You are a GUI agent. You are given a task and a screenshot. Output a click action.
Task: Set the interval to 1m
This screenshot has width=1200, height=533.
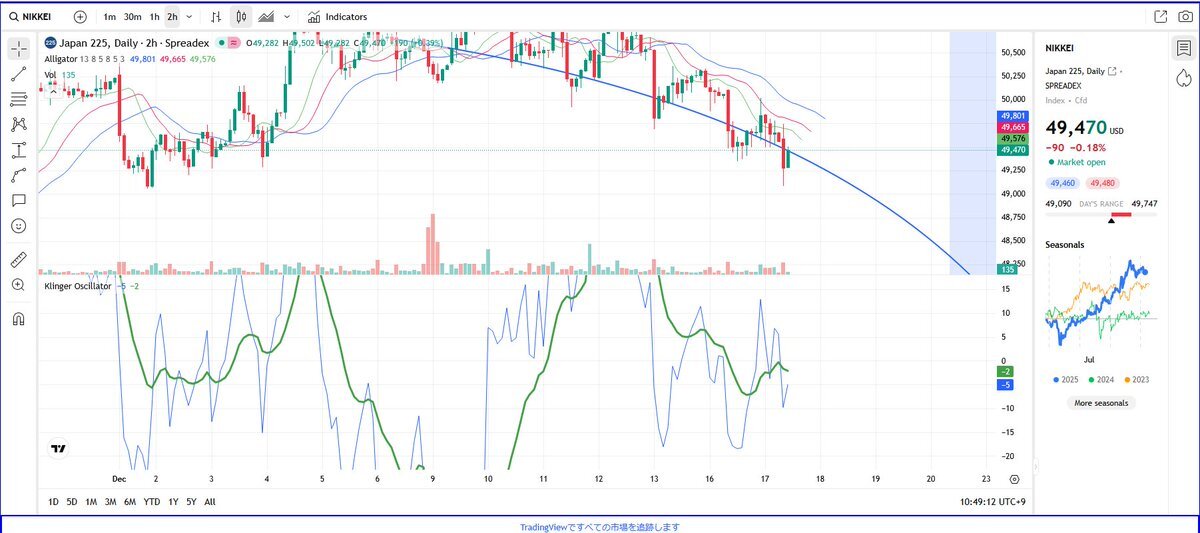coord(109,17)
